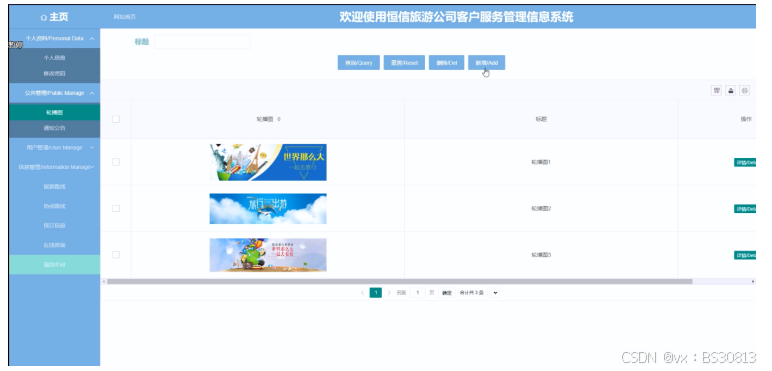Click the Del button

(x=447, y=63)
